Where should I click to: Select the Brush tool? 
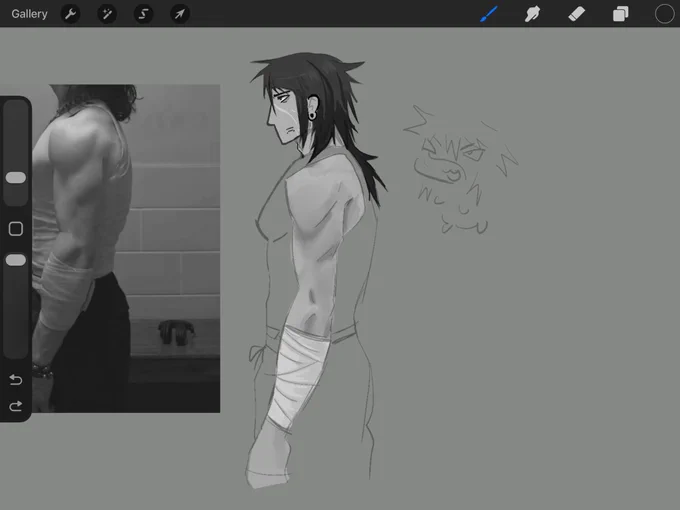[489, 14]
